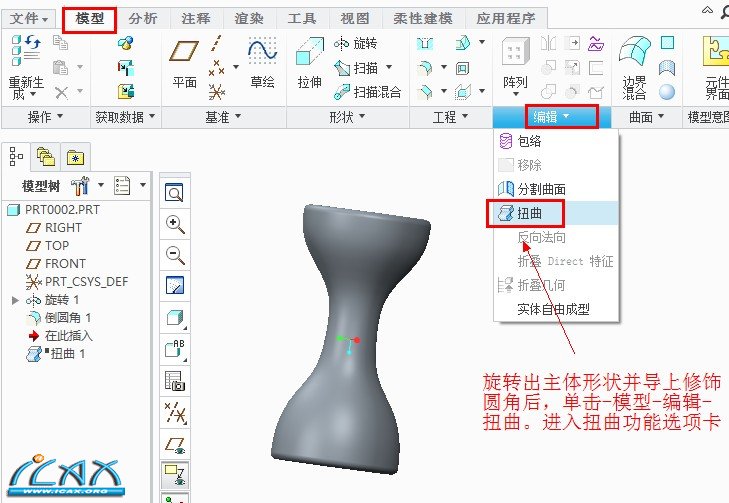Viewport: 729px width, 503px height.
Task: Open the 阵列 dropdown arrow
Action: (x=516, y=94)
